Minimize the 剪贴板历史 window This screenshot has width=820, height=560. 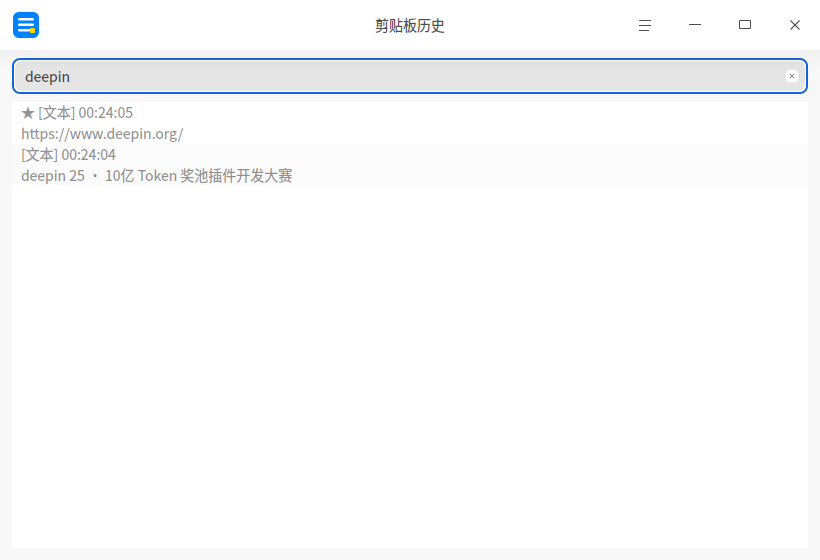(694, 25)
